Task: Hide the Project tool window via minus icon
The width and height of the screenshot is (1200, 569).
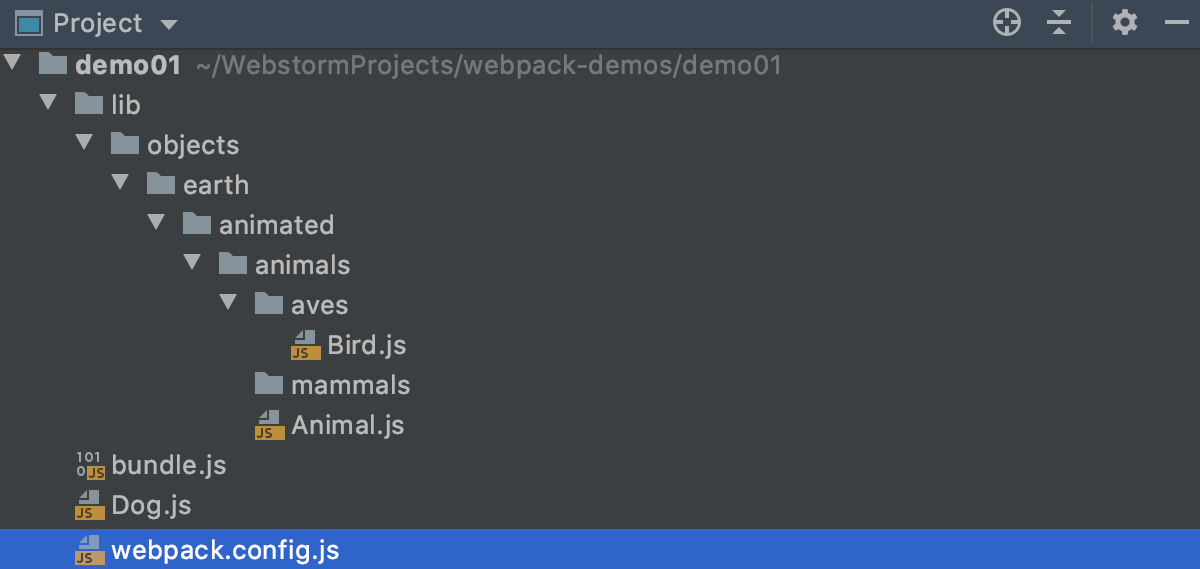Action: coord(1176,23)
